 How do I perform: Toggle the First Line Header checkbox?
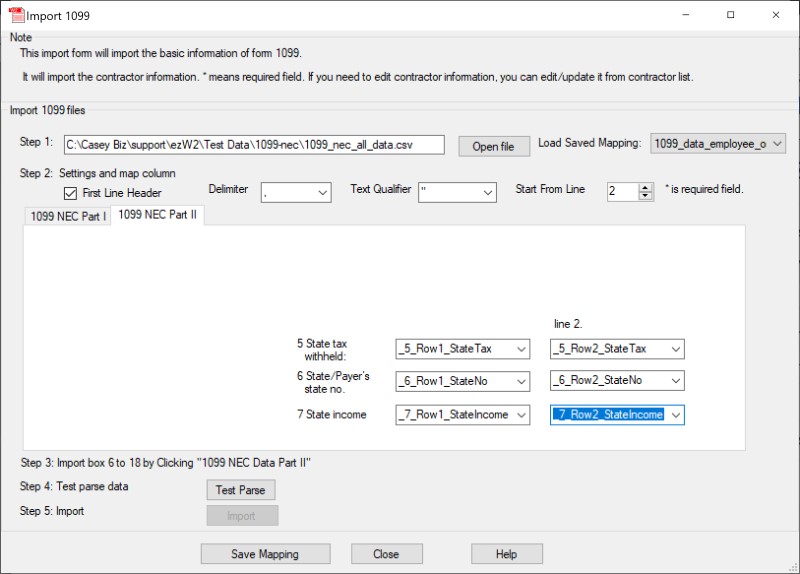pos(71,193)
